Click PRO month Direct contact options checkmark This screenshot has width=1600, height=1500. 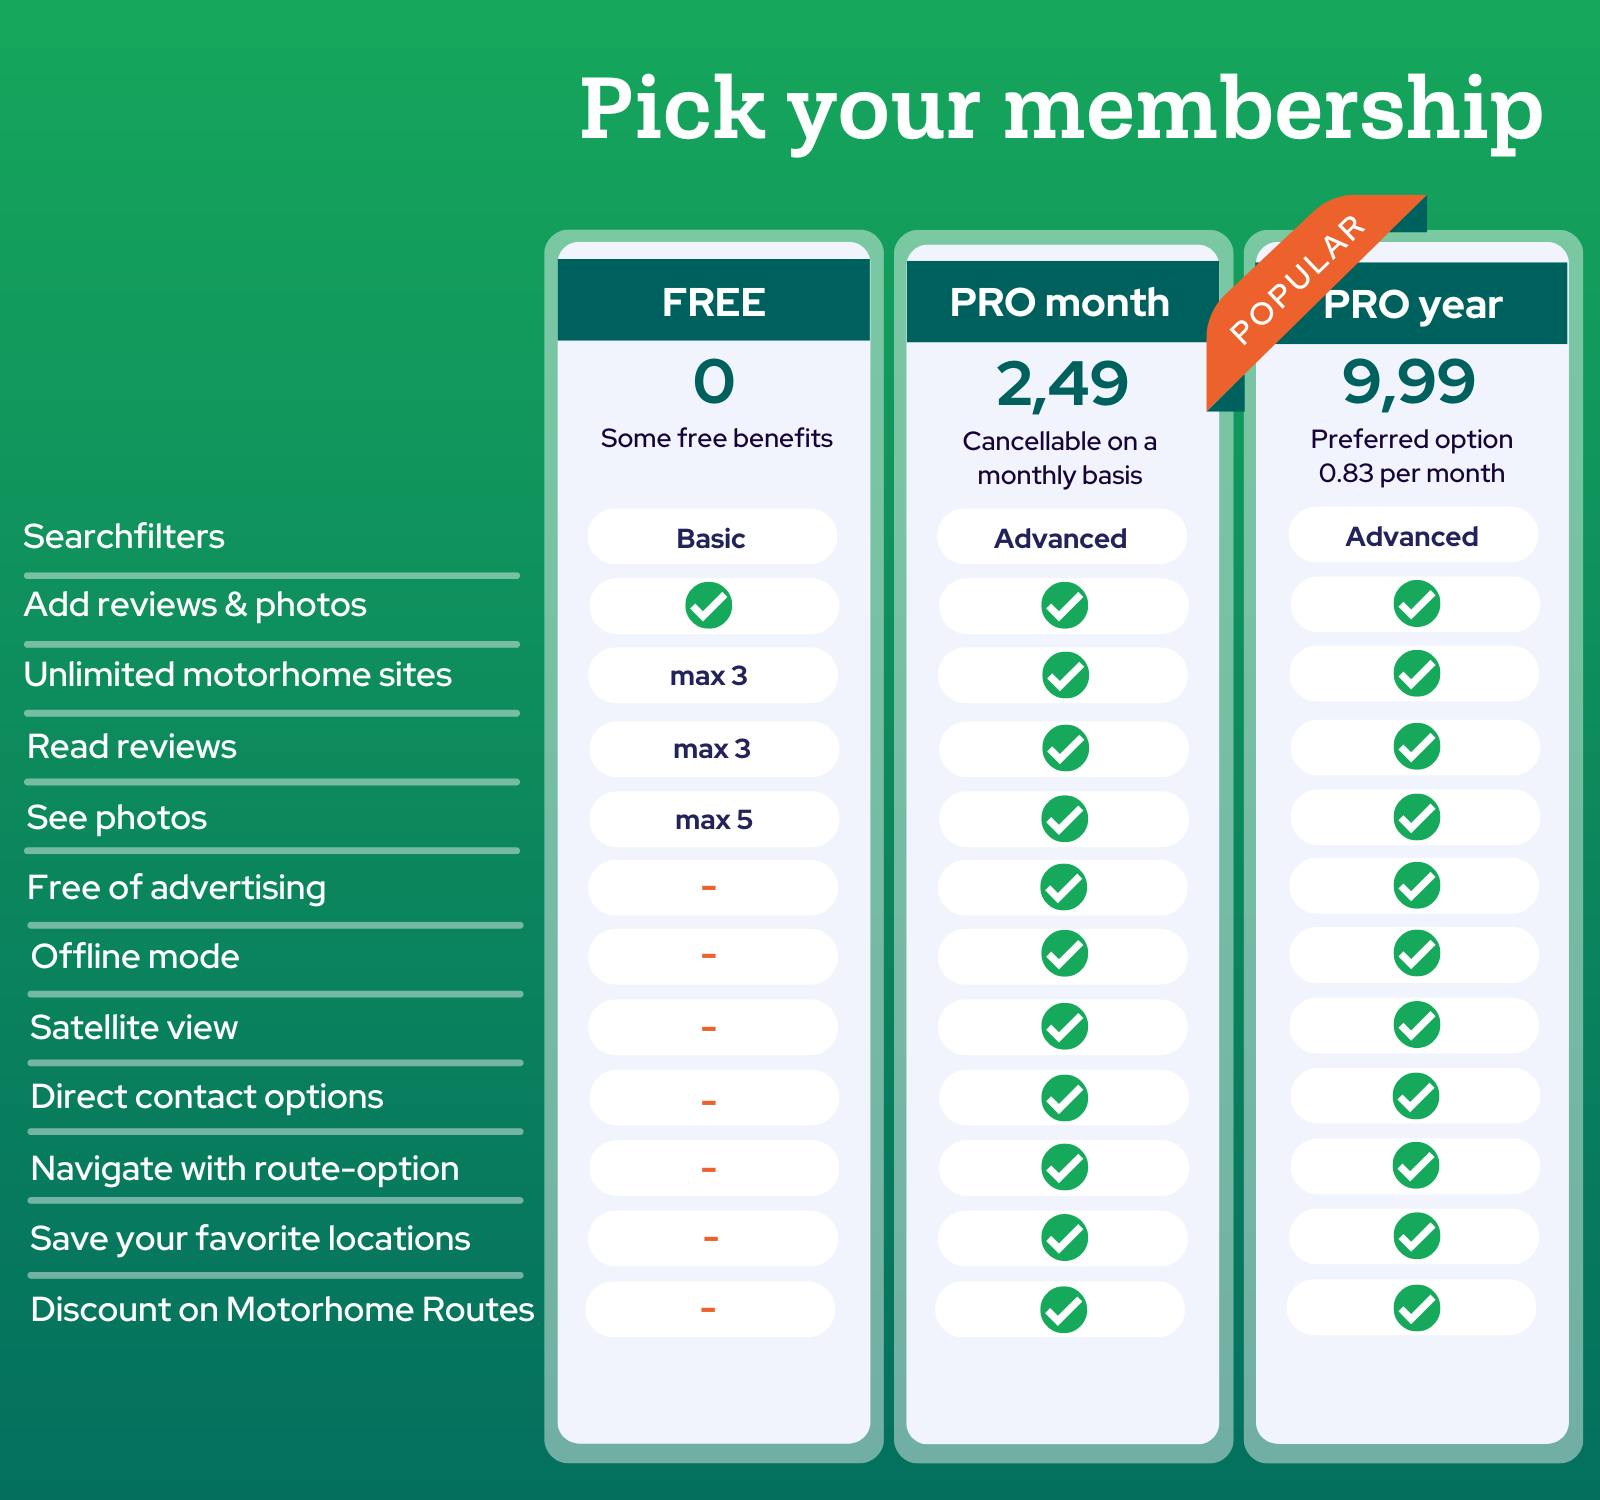1064,1099
